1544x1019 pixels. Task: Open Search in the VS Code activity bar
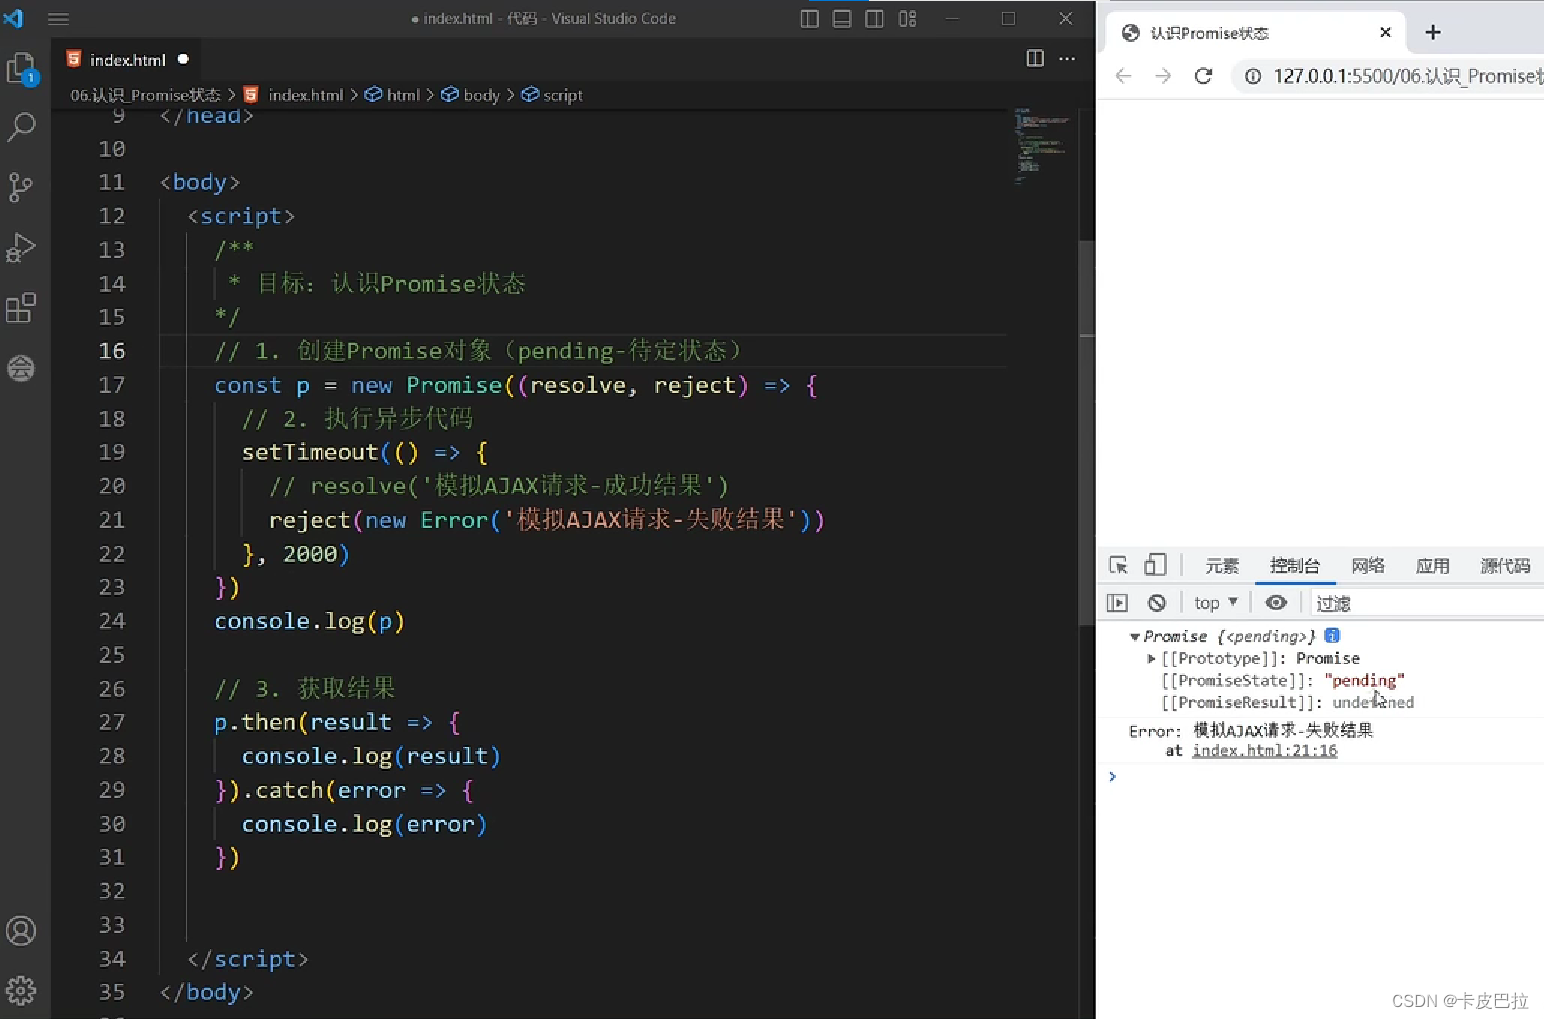22,127
